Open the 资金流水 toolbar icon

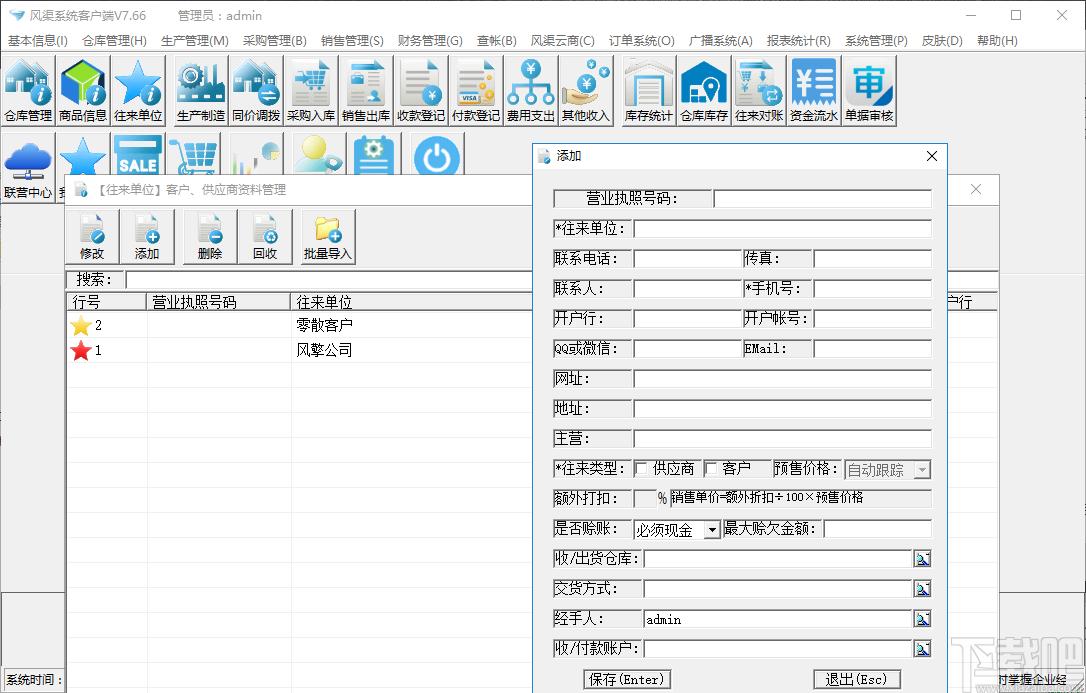point(814,91)
